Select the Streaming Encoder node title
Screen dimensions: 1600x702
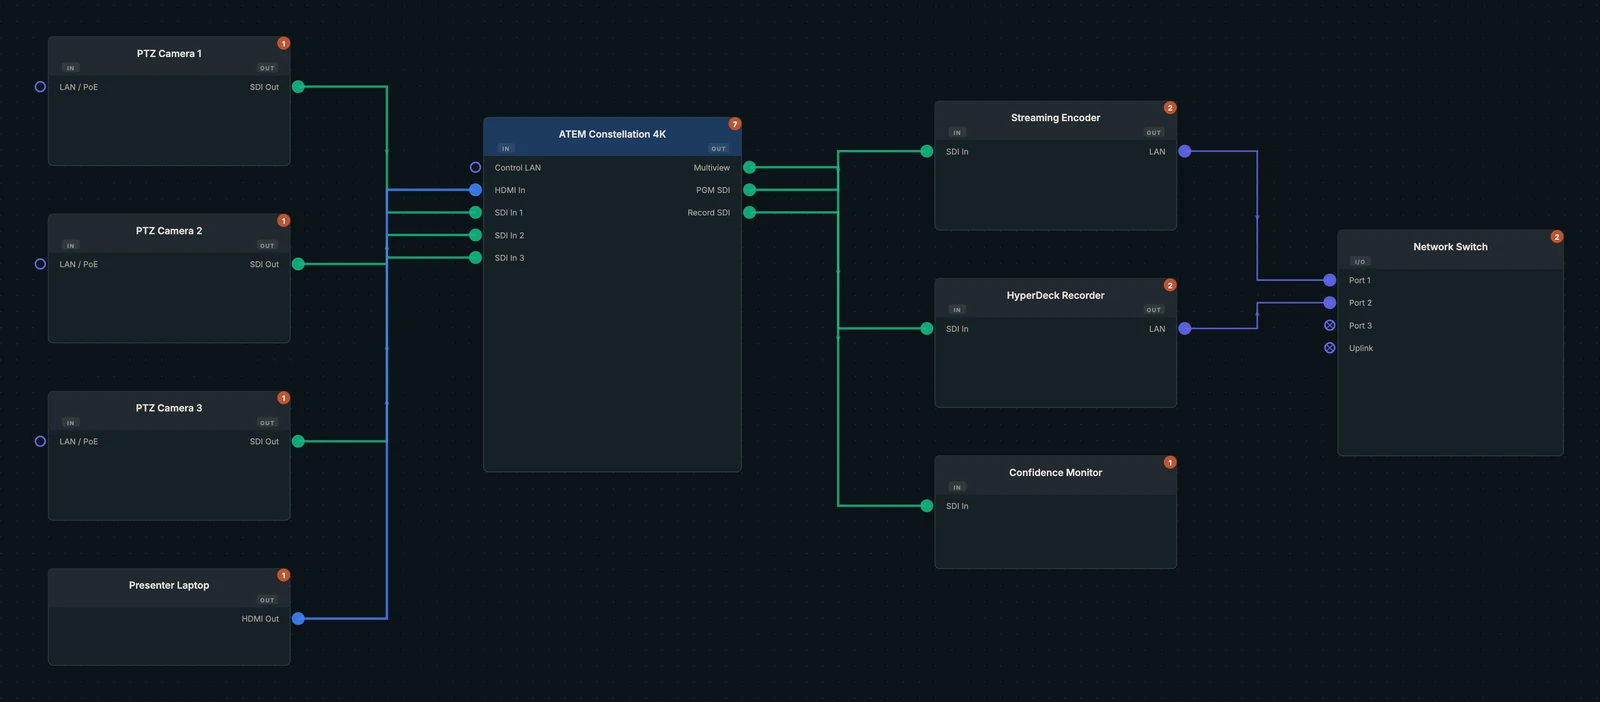tap(1055, 118)
